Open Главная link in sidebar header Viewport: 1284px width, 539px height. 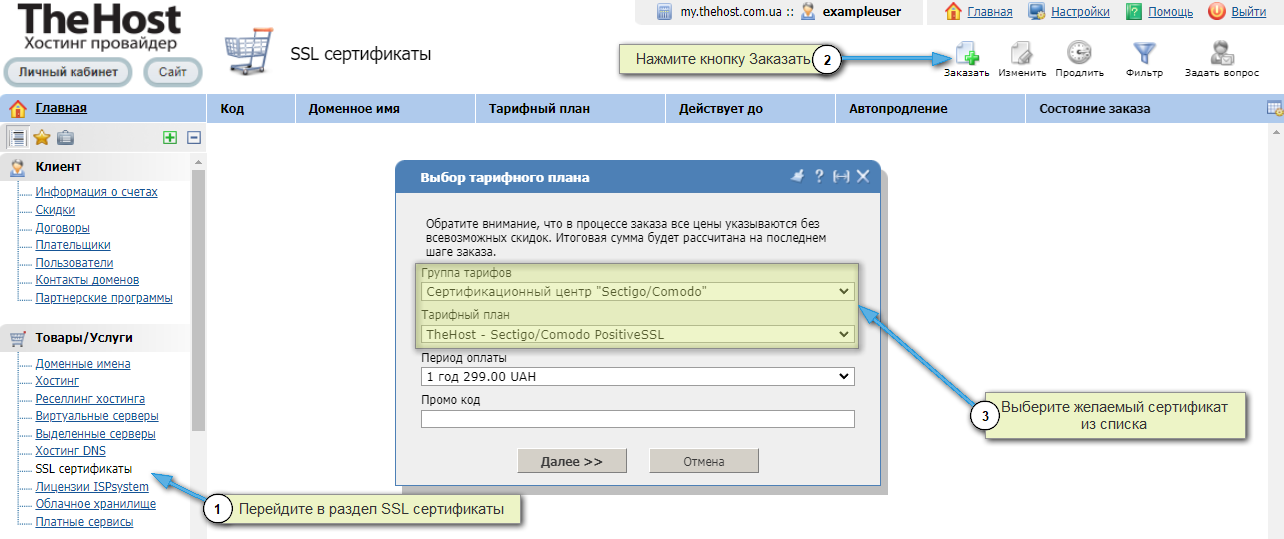click(x=61, y=108)
